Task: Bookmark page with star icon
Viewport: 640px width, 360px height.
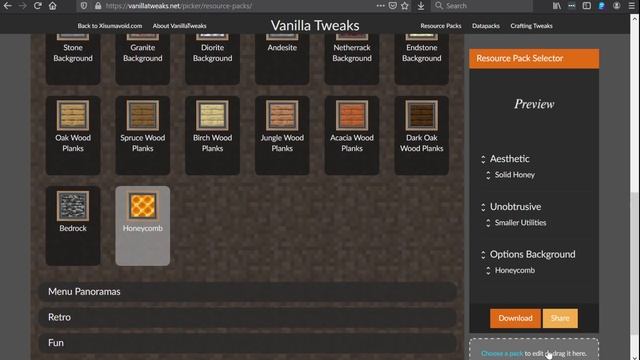Action: (404, 6)
